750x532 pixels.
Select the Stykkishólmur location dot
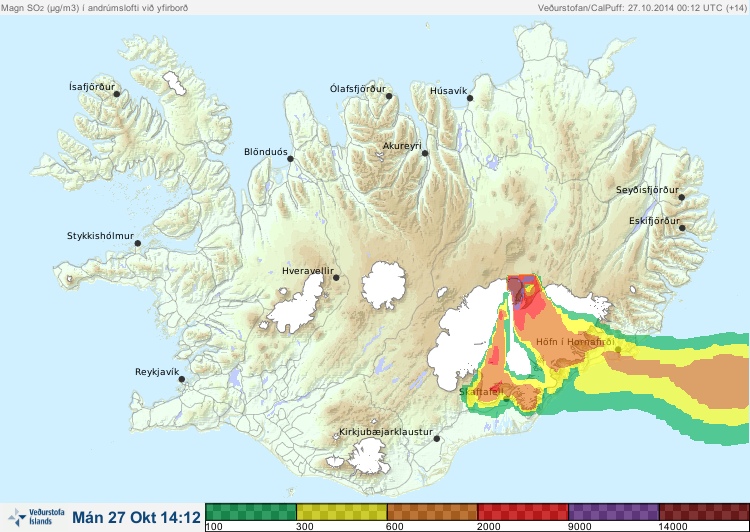click(x=138, y=244)
